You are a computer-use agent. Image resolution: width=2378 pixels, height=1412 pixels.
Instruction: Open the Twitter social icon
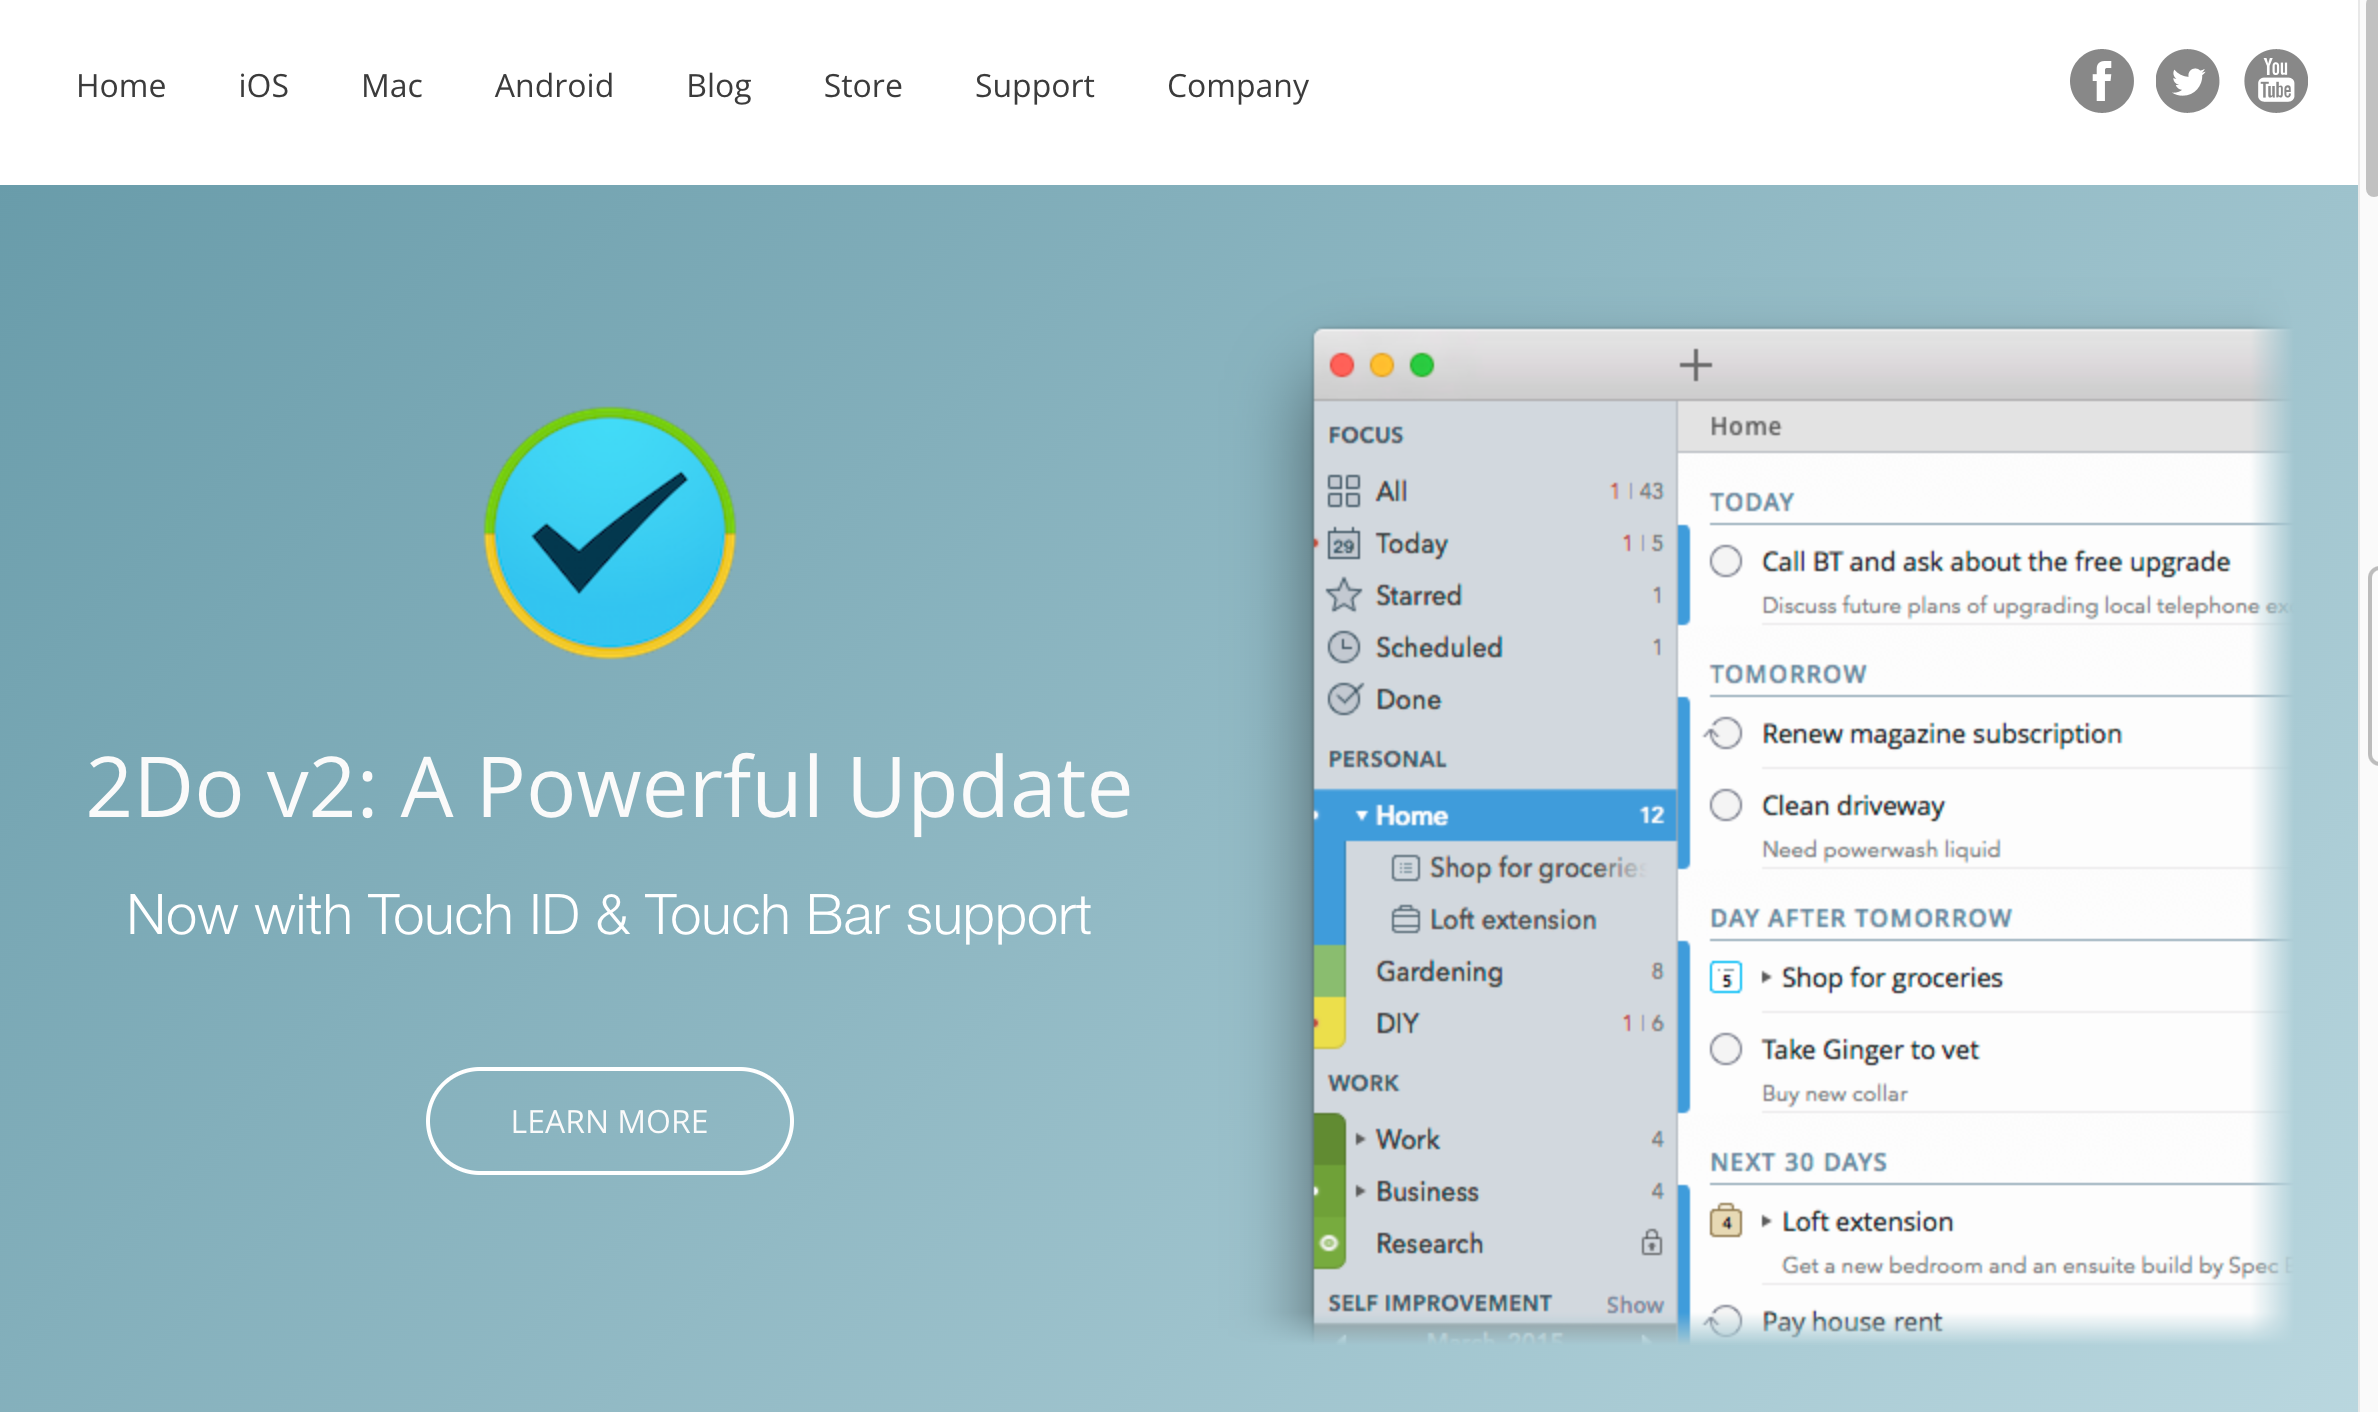pos(2187,81)
